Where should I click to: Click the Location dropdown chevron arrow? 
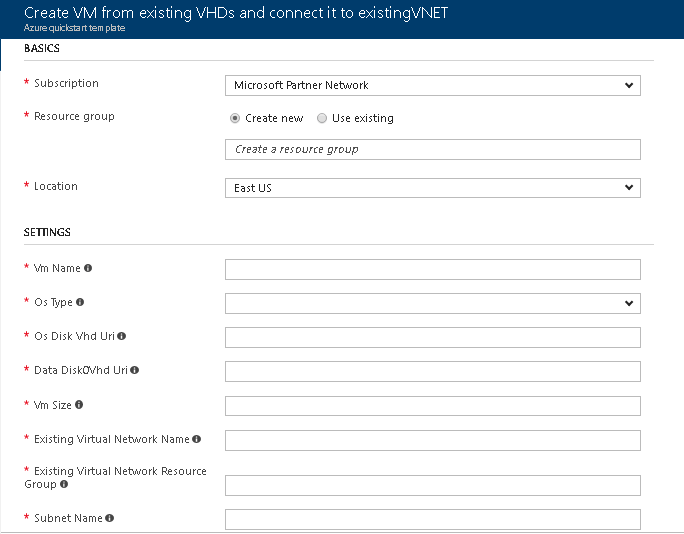[629, 188]
